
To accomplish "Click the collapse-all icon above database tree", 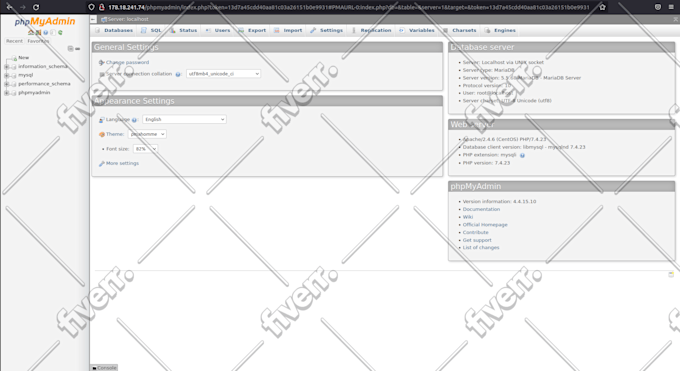I will (70, 49).
